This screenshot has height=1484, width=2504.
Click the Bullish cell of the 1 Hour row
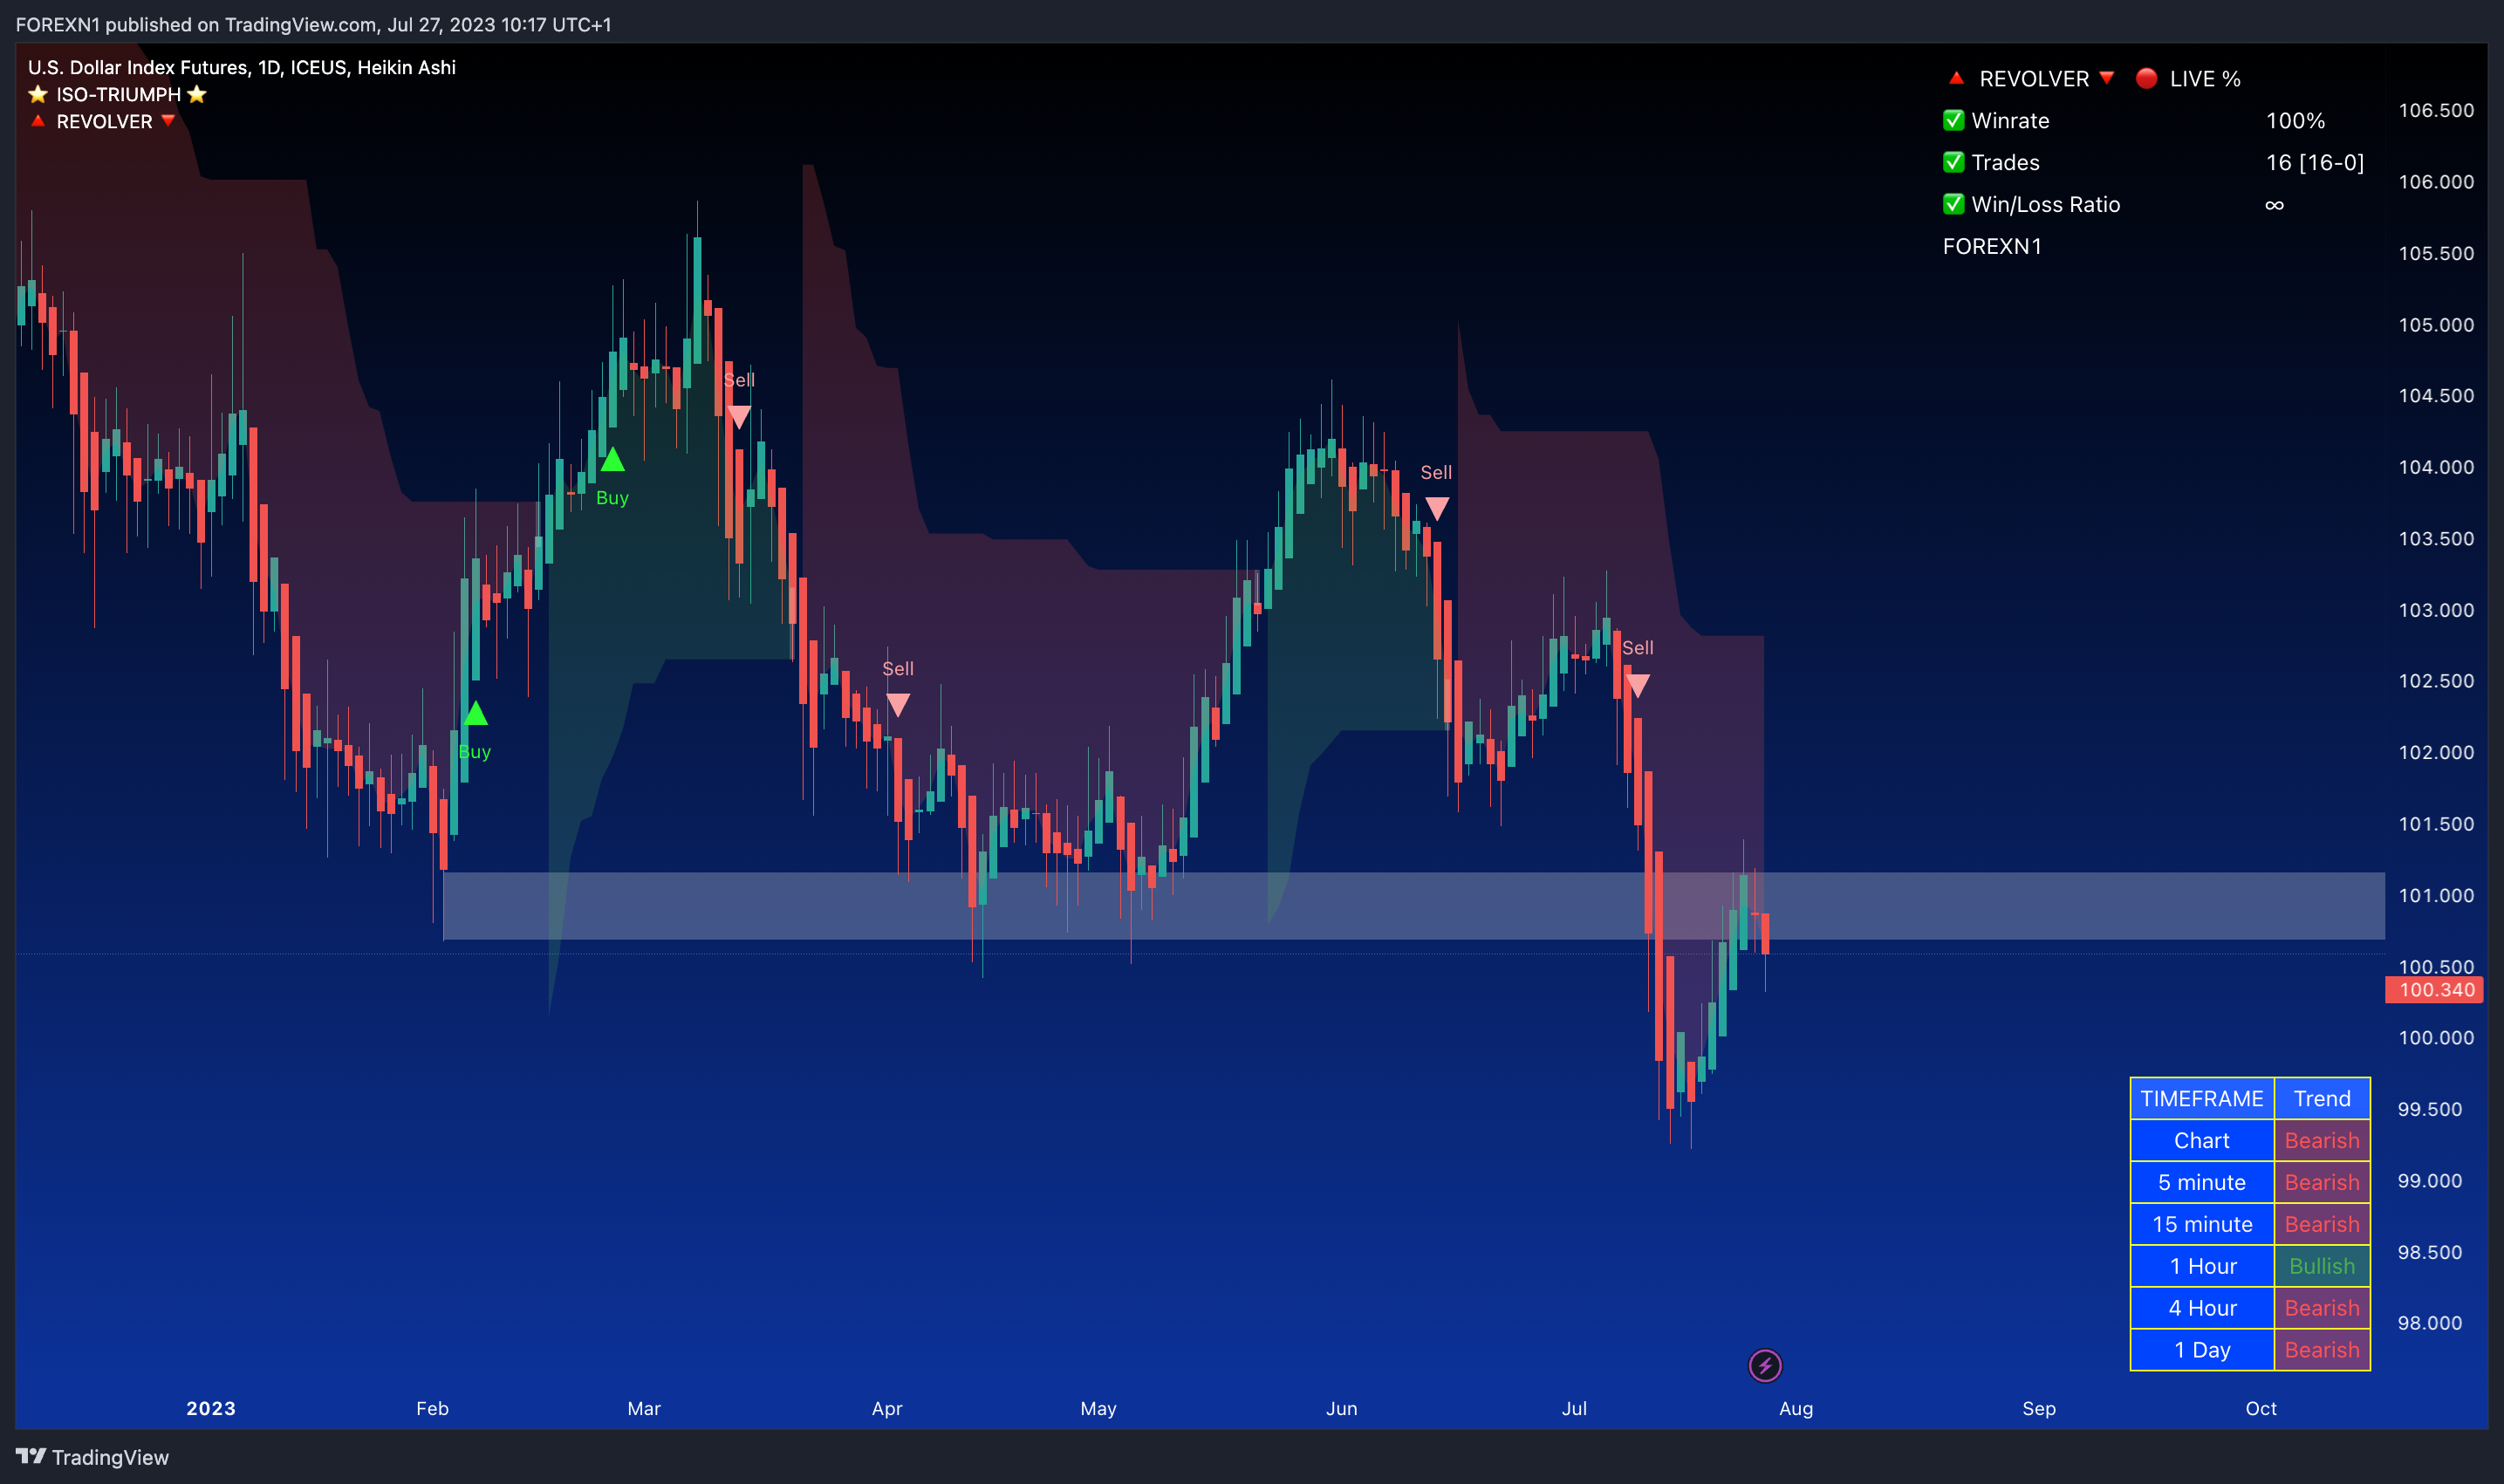coord(2322,1266)
